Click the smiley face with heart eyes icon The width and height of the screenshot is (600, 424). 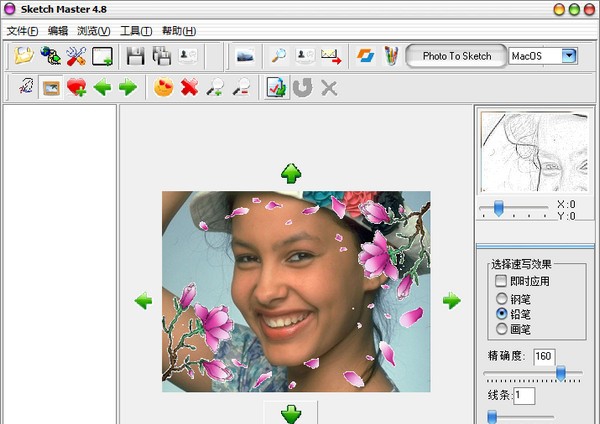point(163,87)
